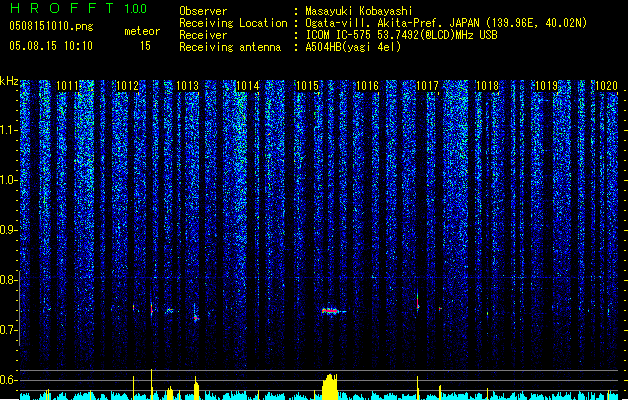Click the meteor count value 15
Image resolution: width=629 pixels, height=400 pixels.
pos(145,46)
